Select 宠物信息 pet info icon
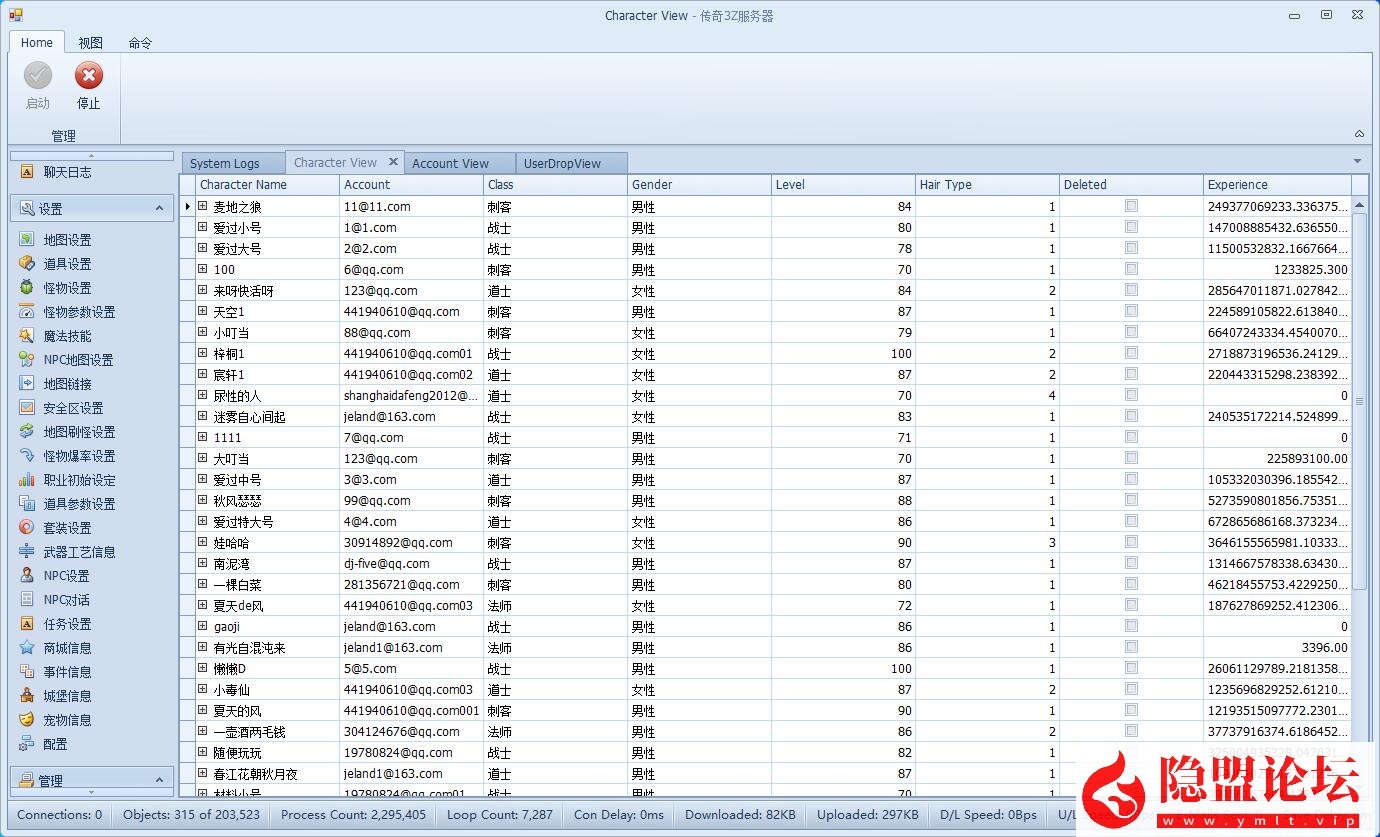 [x=27, y=720]
